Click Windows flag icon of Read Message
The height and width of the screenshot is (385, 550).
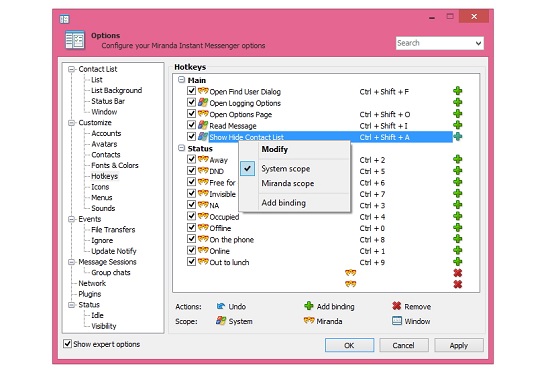pyautogui.click(x=203, y=125)
